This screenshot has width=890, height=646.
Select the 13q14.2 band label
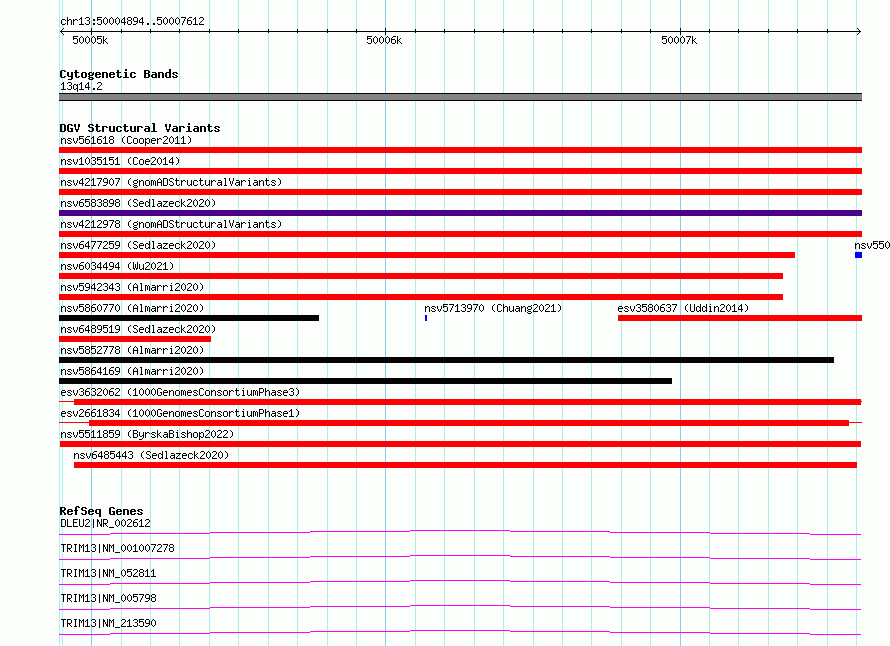(81, 86)
